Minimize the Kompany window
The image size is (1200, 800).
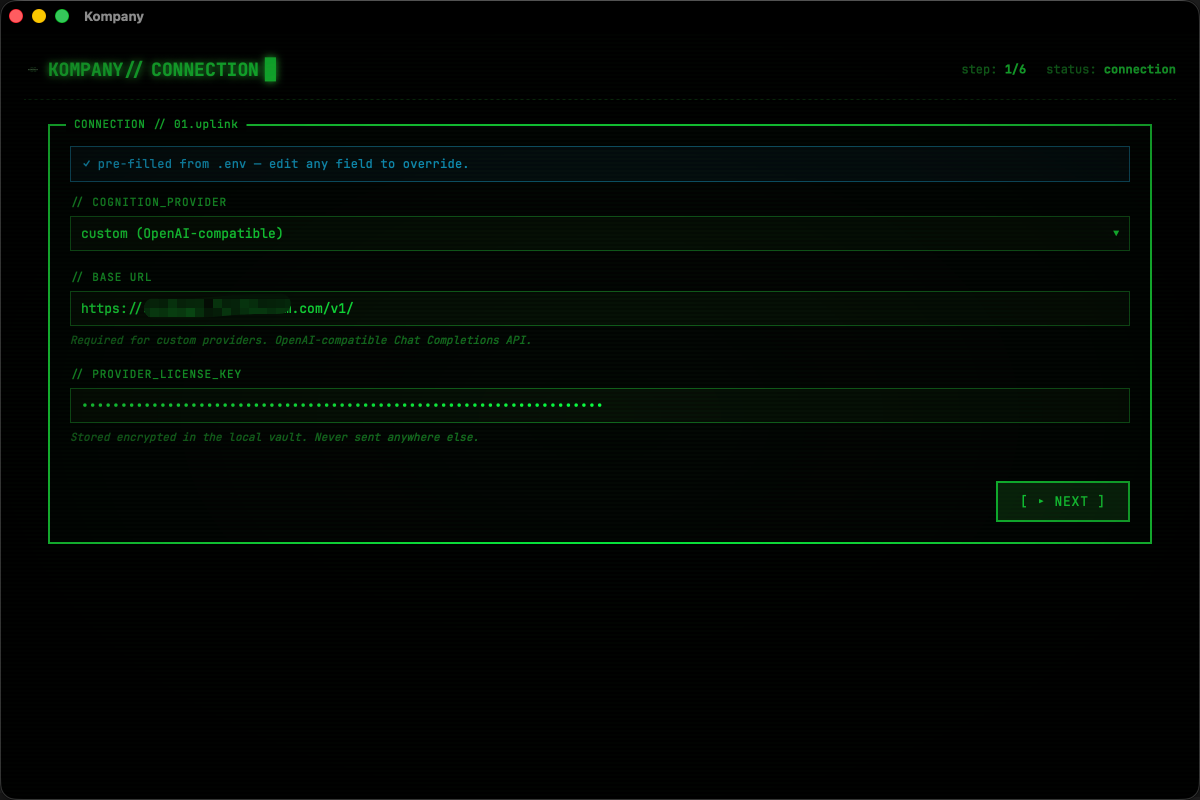pos(39,16)
